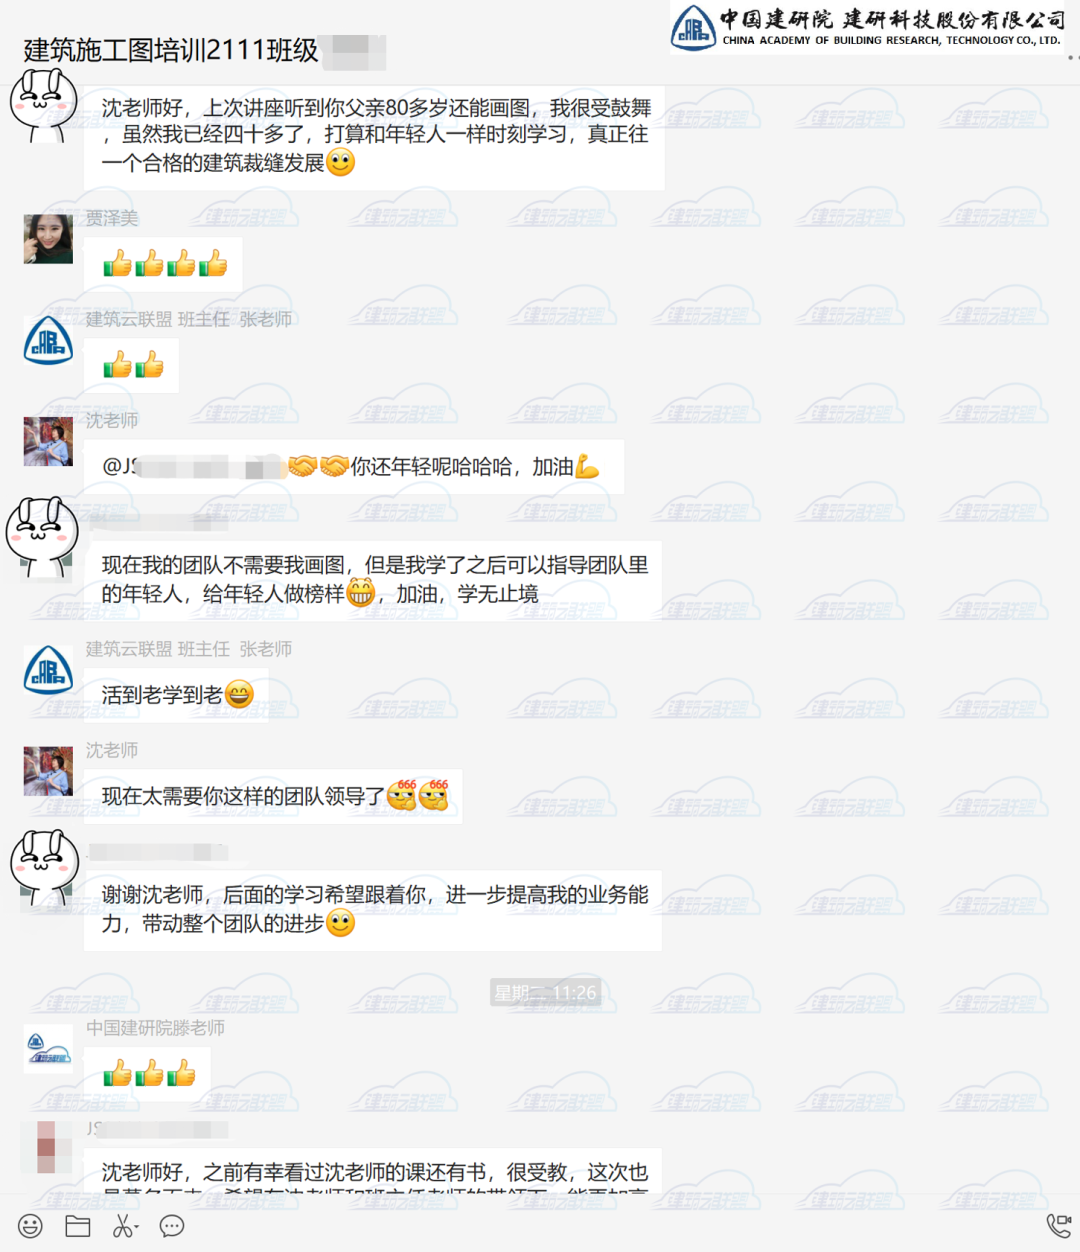Click the group title 建筑施工图培训2111班级
The width and height of the screenshot is (1080, 1252).
(x=171, y=50)
